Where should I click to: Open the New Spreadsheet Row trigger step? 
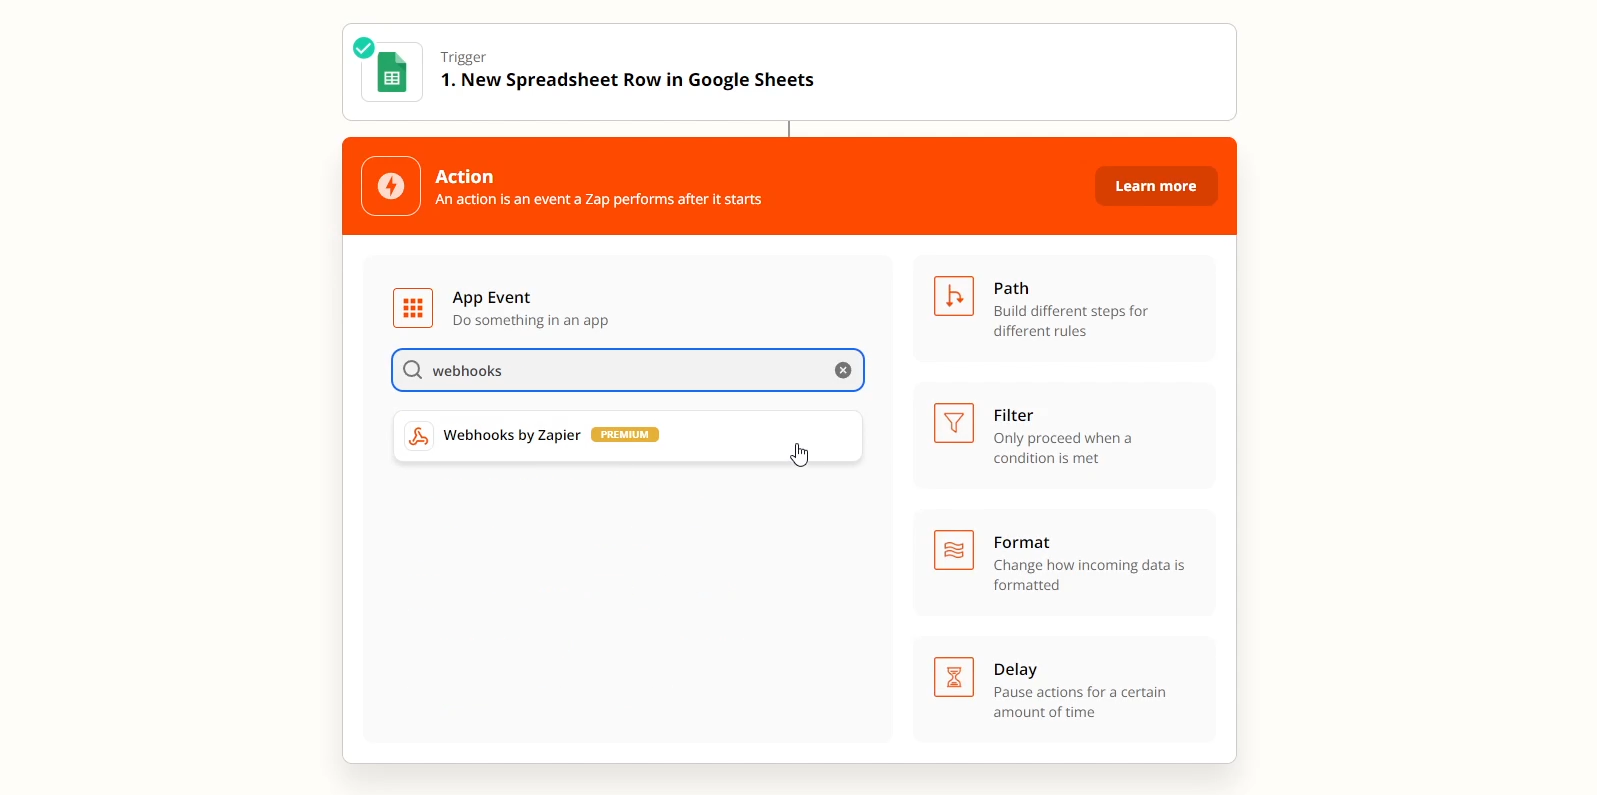pyautogui.click(x=789, y=72)
